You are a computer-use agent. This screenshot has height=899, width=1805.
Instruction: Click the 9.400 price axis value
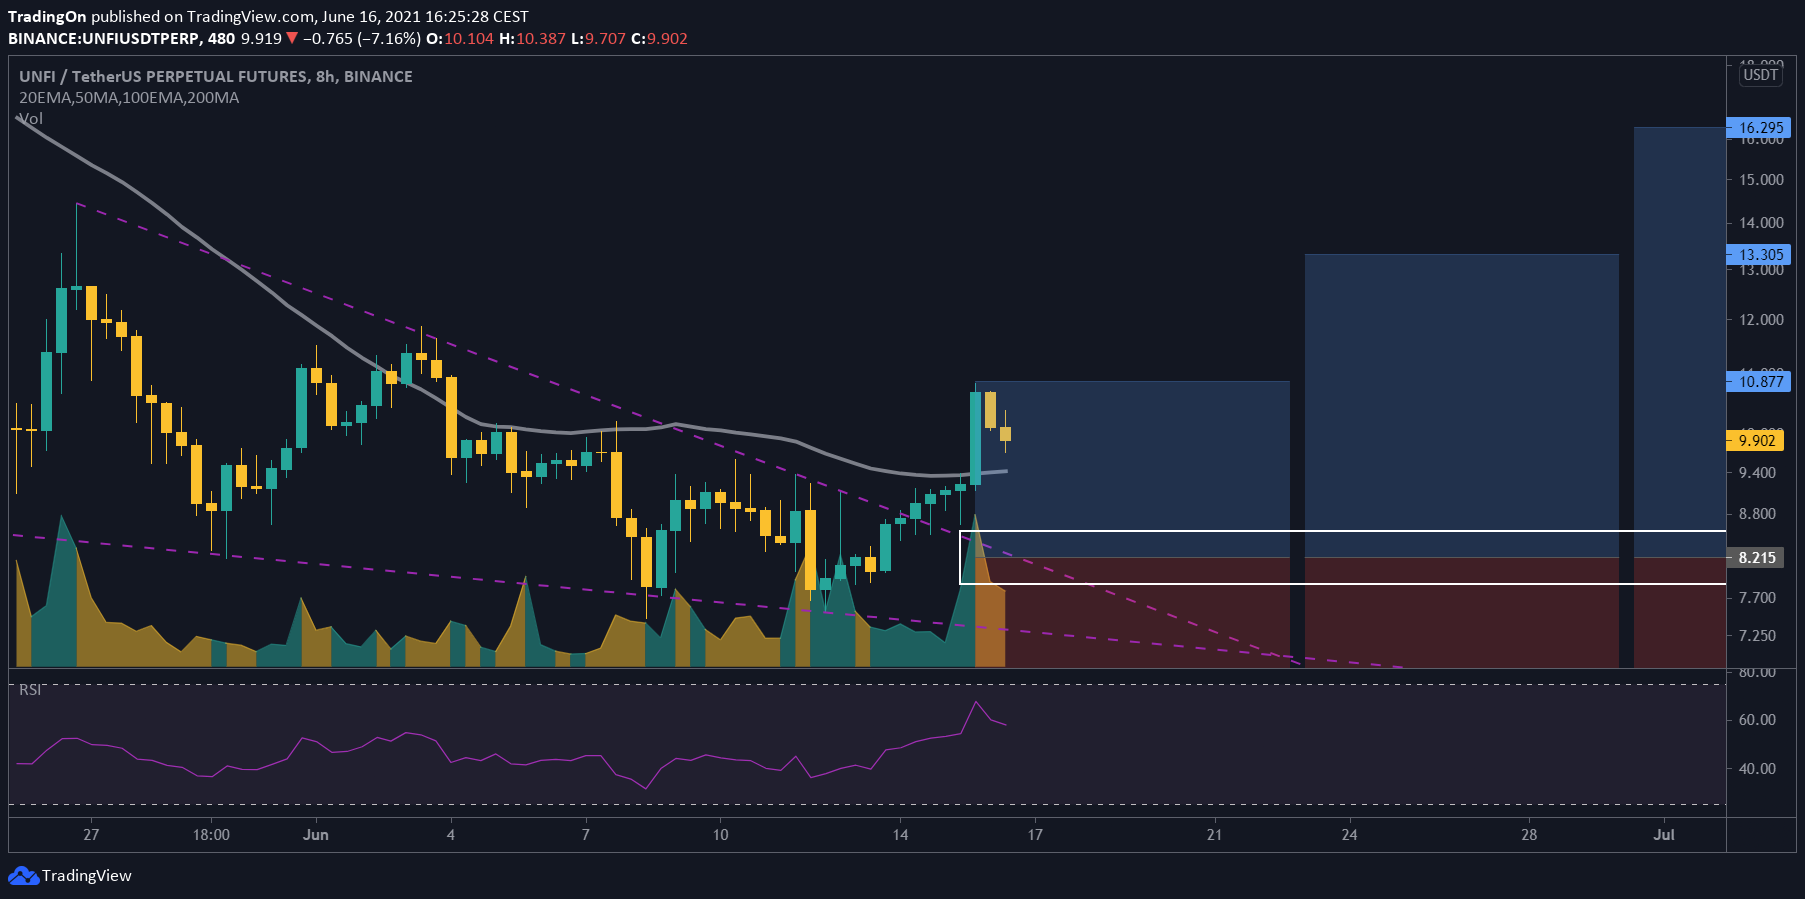[1757, 473]
